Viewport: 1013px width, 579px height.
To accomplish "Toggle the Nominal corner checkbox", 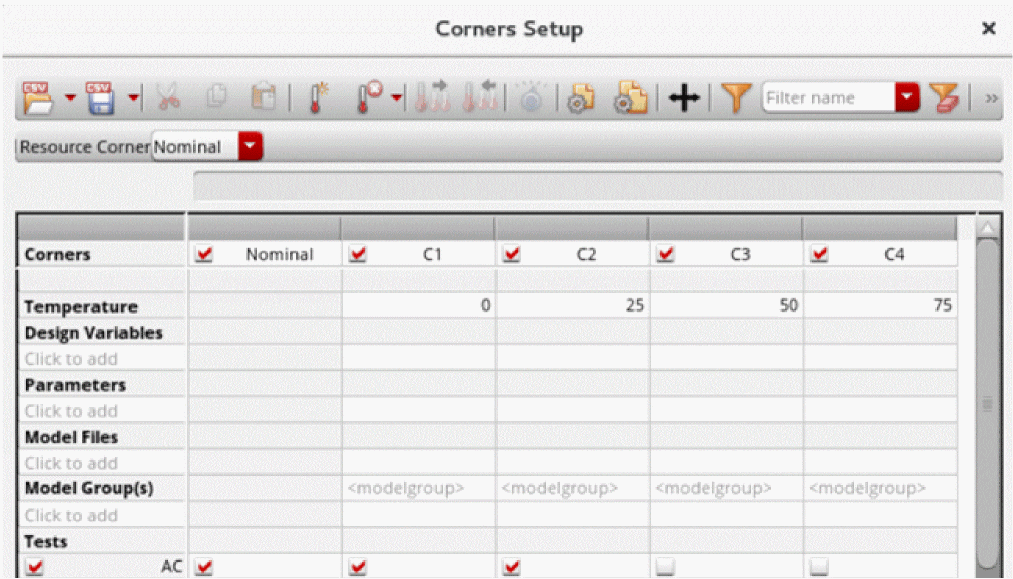I will click(x=204, y=254).
